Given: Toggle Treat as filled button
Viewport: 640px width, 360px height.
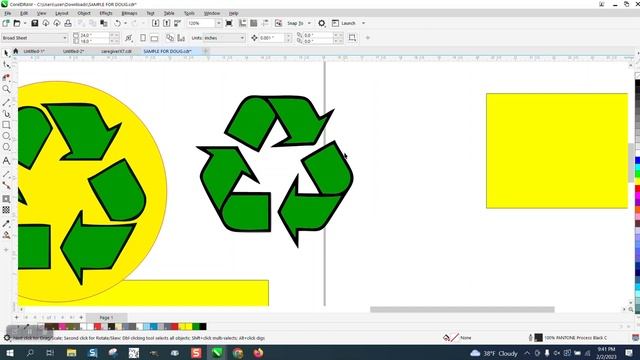Looking at the screenshot, I should click(352, 38).
